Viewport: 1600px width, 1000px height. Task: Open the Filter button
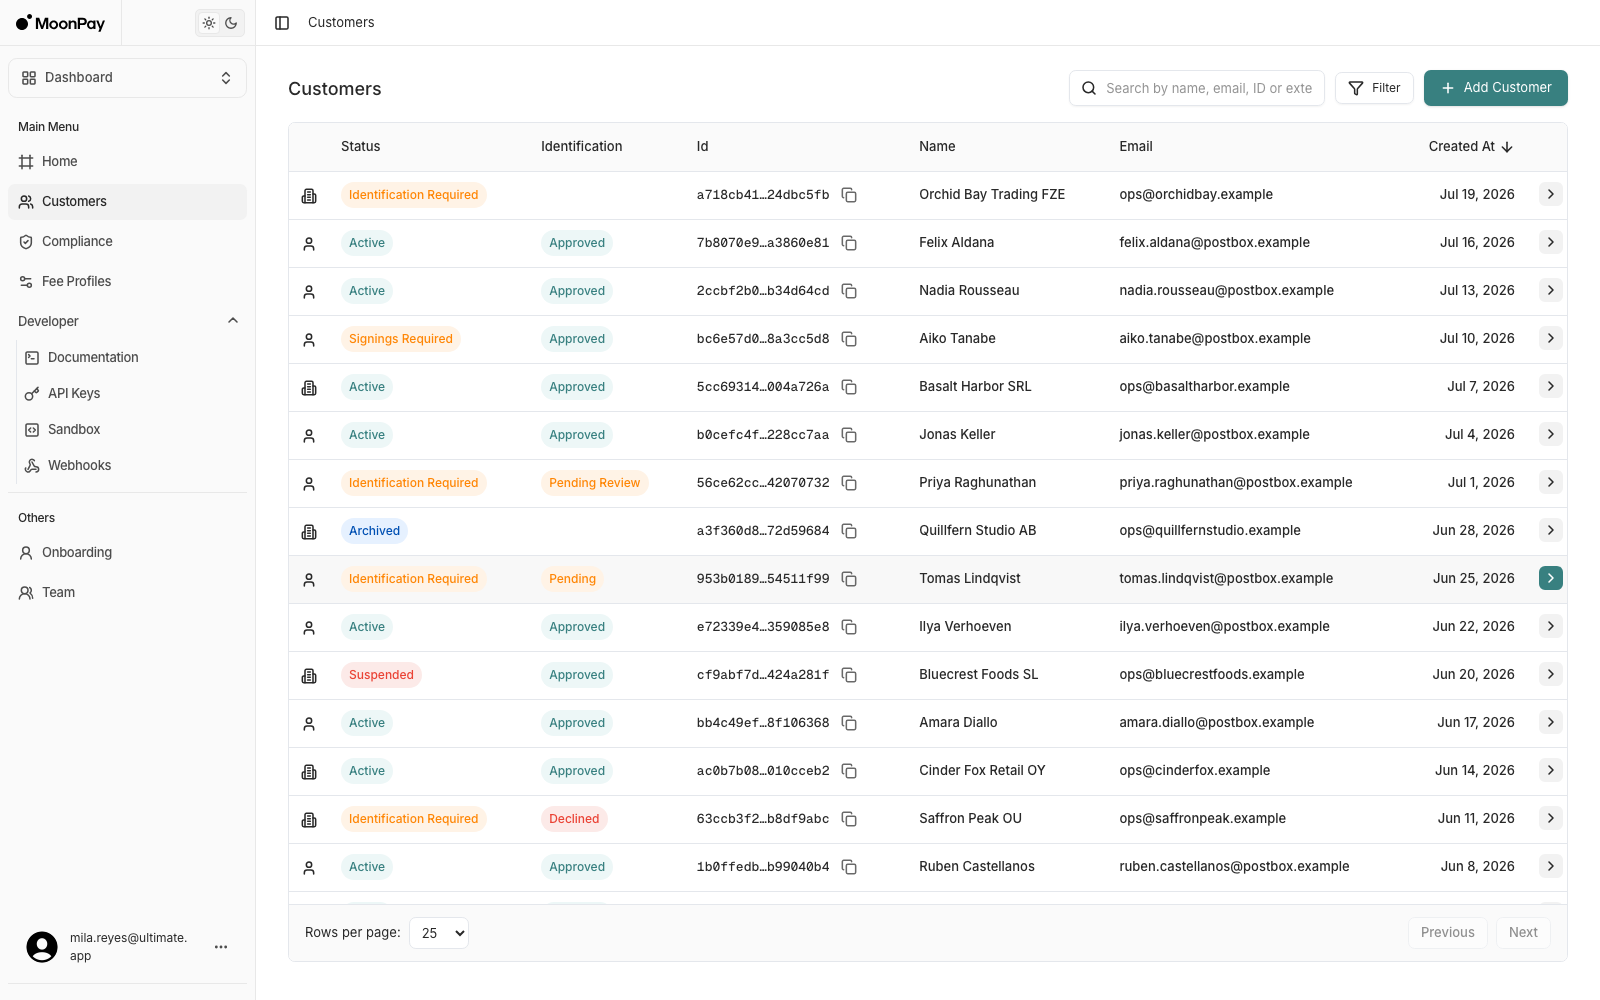click(1374, 88)
